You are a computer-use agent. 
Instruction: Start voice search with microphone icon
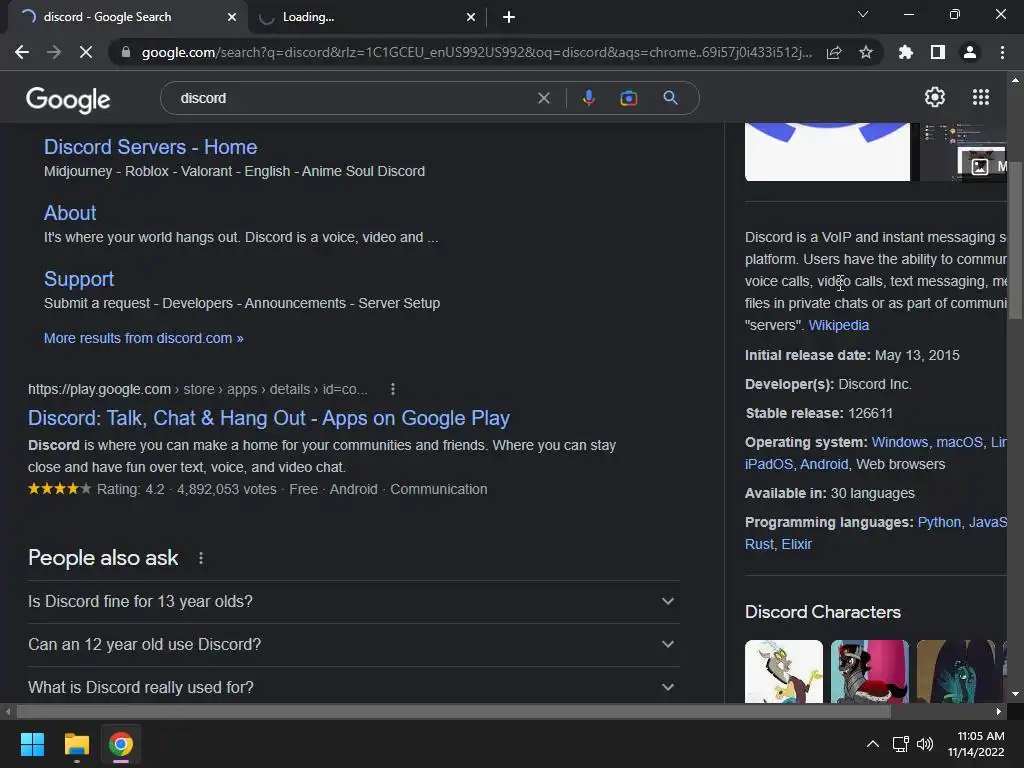[x=588, y=98]
